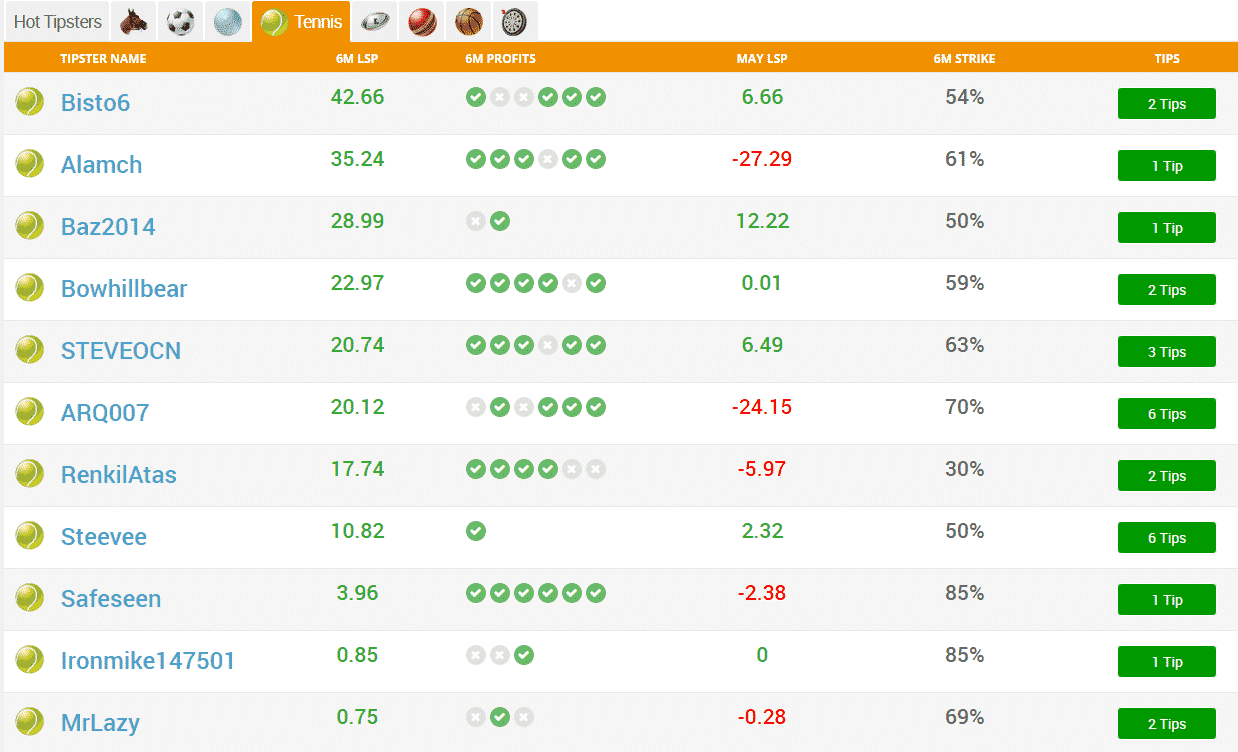Screen dimensions: 1238x752
Task: Switch to the football tab
Action: click(180, 21)
